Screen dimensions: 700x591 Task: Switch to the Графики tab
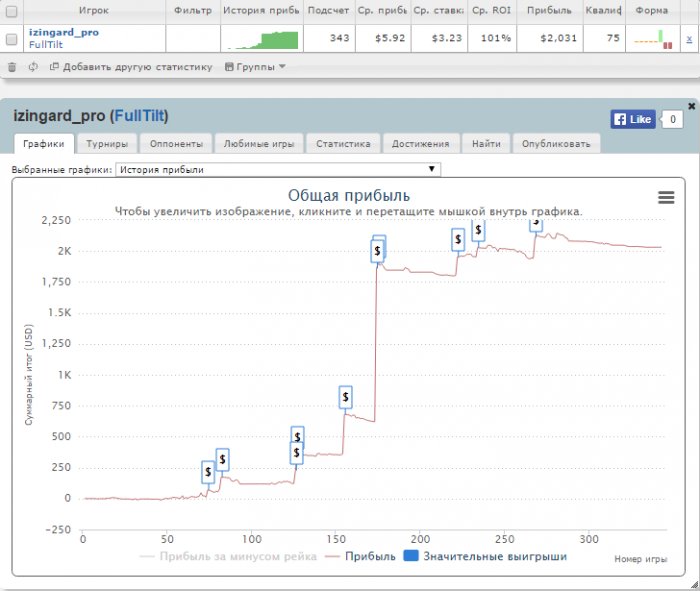tap(44, 144)
